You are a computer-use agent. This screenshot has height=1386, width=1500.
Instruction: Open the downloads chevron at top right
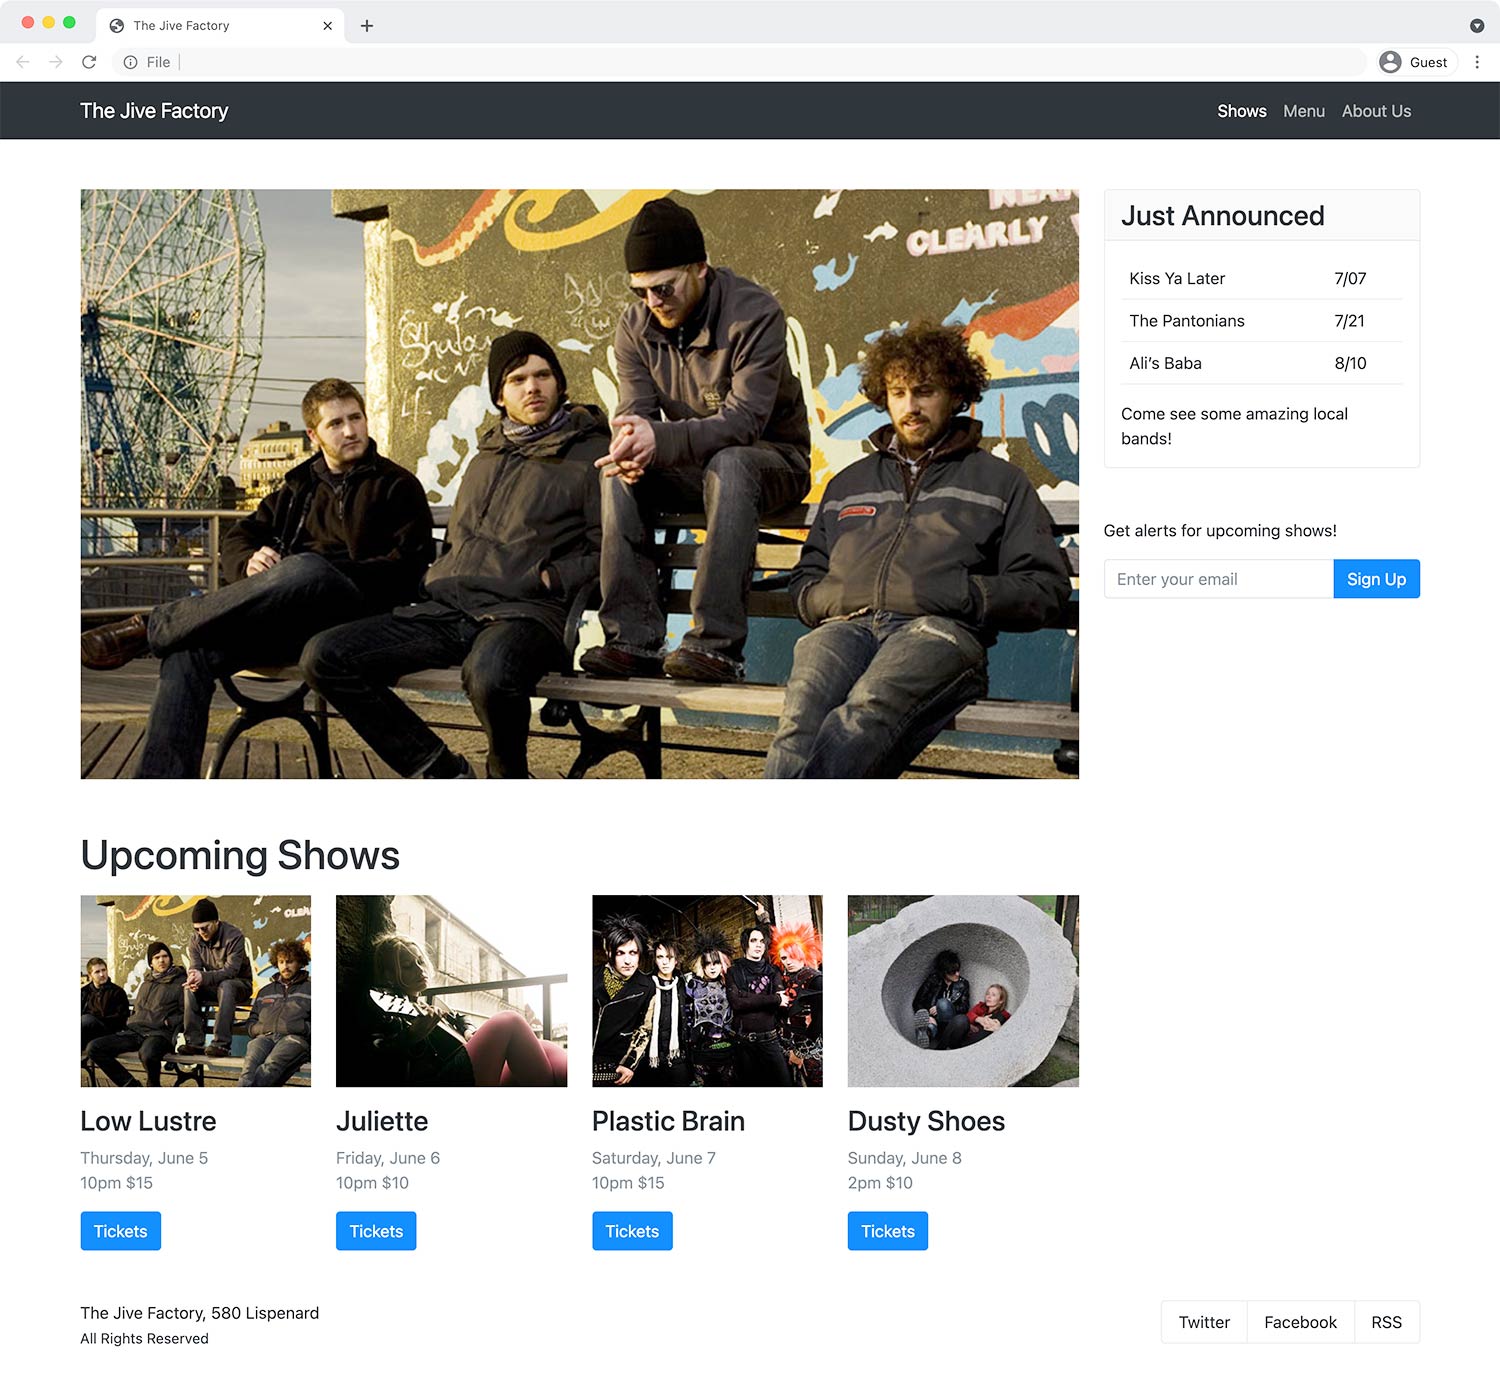1475,25
